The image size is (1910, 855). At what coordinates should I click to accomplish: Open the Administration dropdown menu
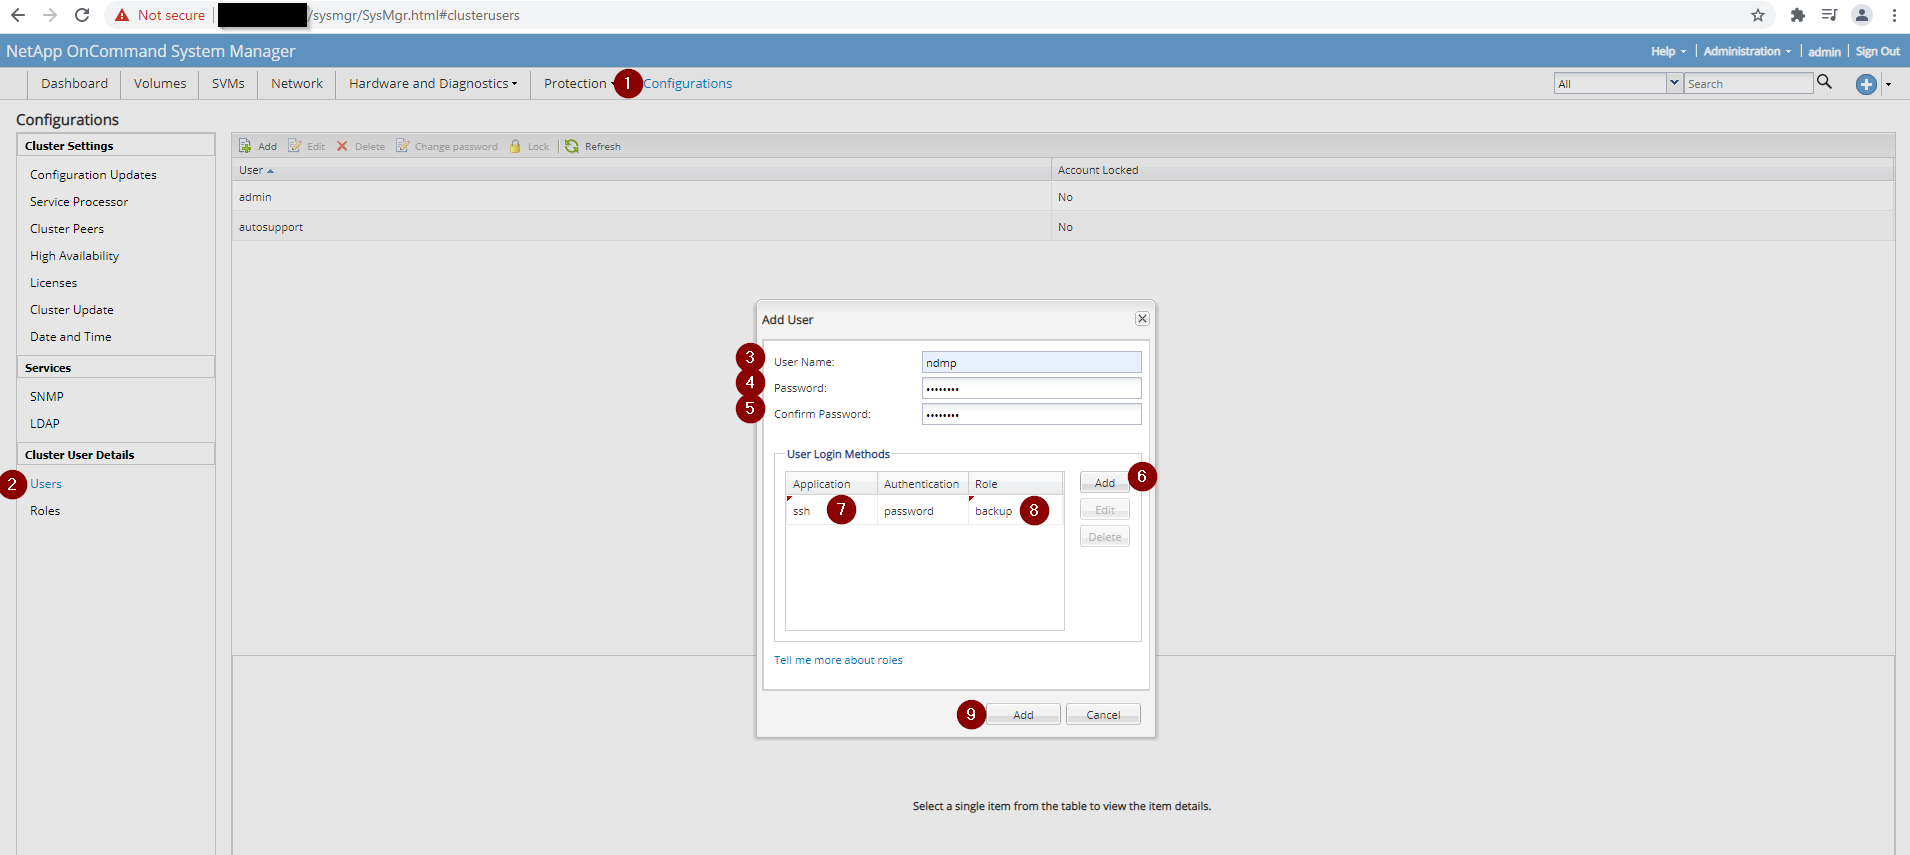1746,52
